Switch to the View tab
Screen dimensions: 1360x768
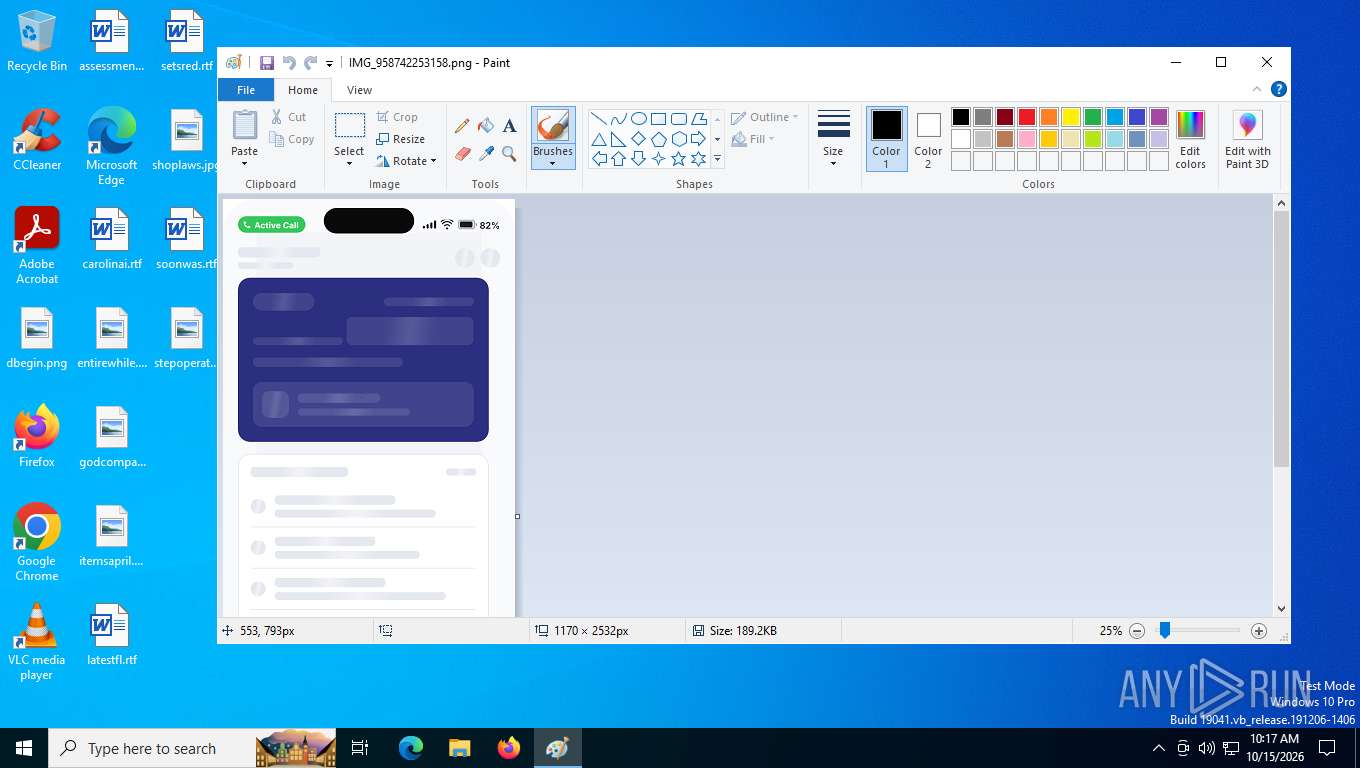coord(359,90)
